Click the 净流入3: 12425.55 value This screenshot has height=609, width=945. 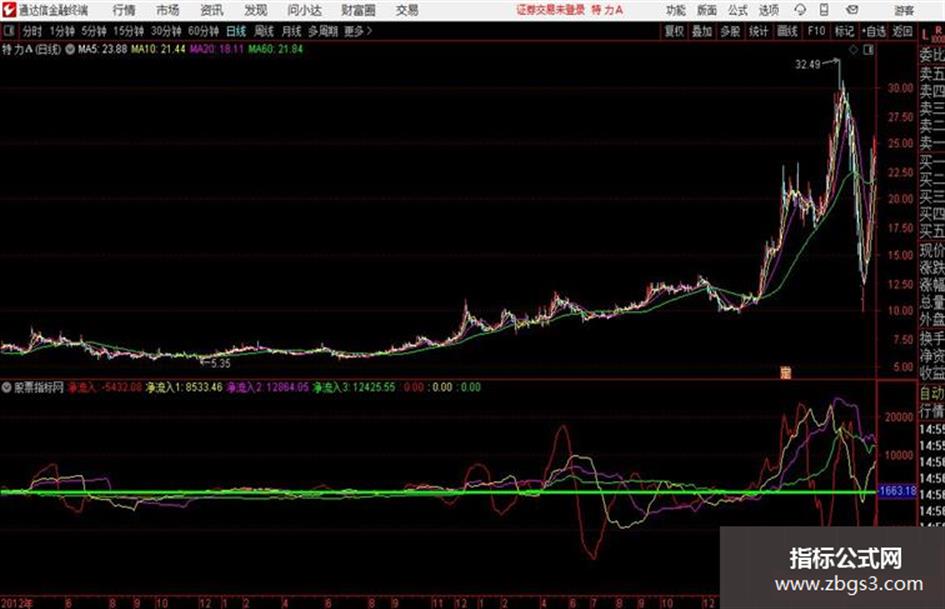(x=354, y=387)
